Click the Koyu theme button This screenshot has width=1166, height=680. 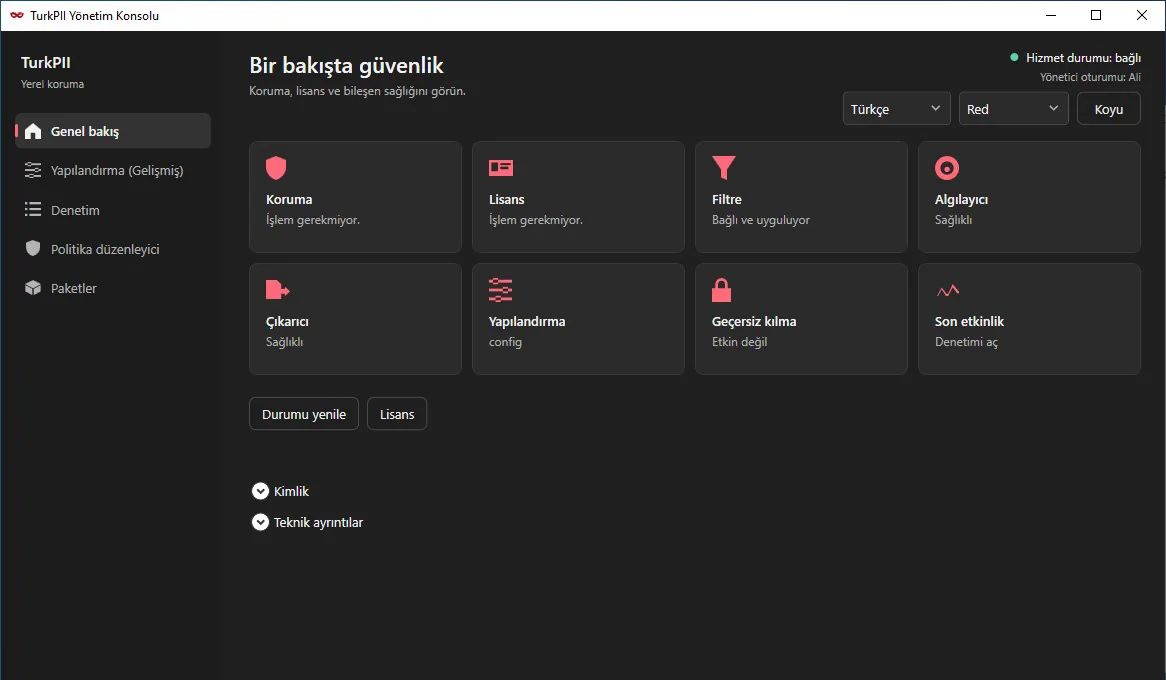tap(1108, 109)
